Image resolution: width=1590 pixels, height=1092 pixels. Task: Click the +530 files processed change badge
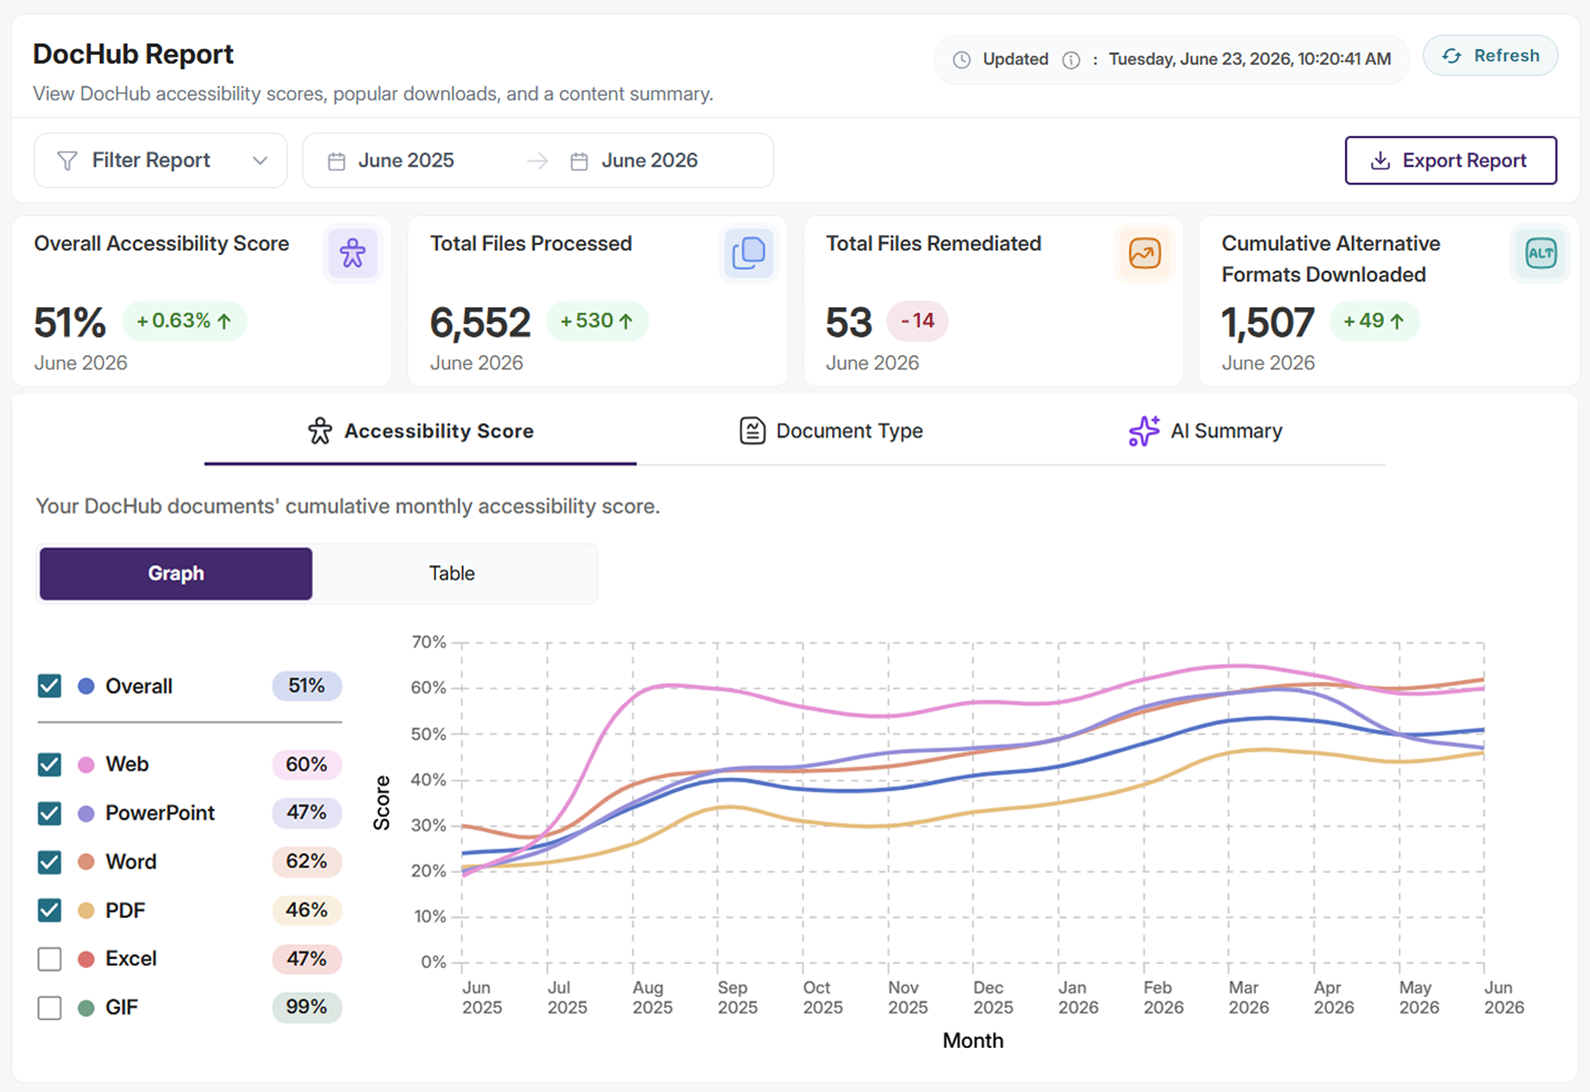597,322
